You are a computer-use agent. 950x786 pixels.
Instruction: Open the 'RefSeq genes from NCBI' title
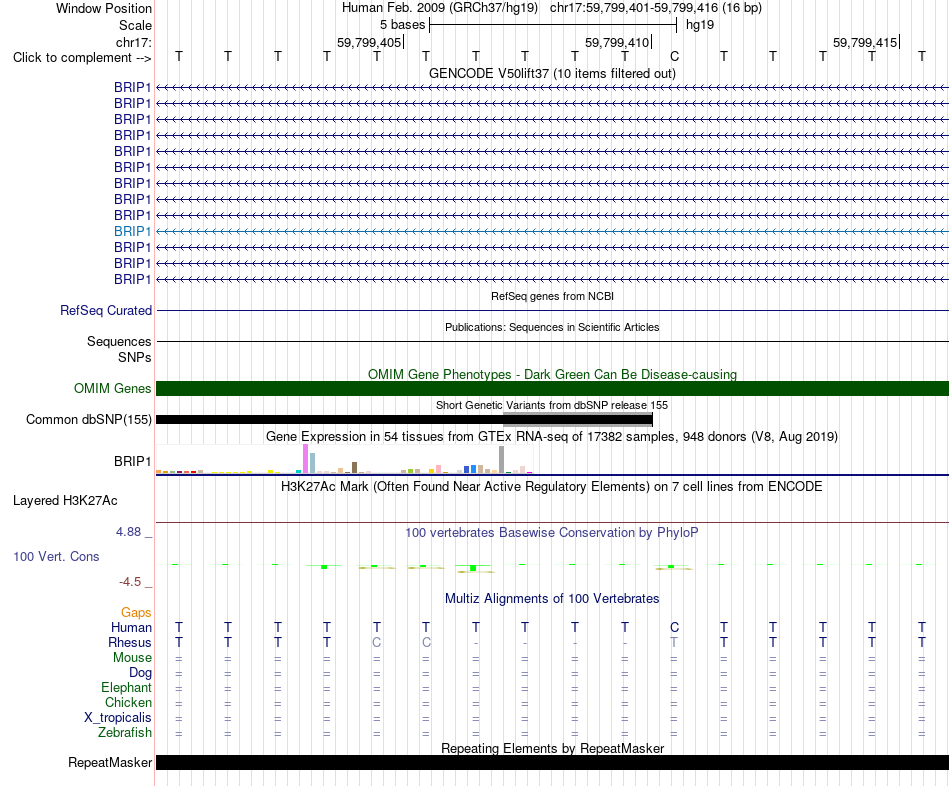click(552, 296)
